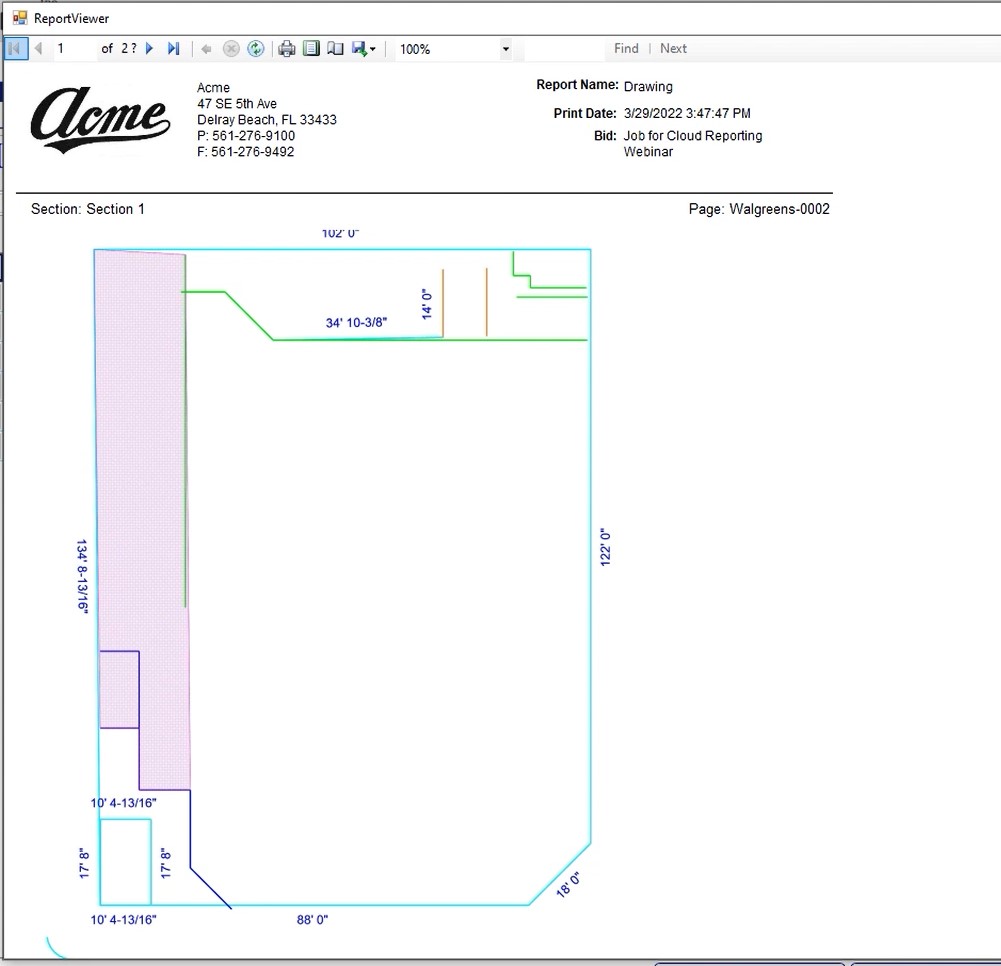Expand the 100% zoom dropdown

point(505,49)
